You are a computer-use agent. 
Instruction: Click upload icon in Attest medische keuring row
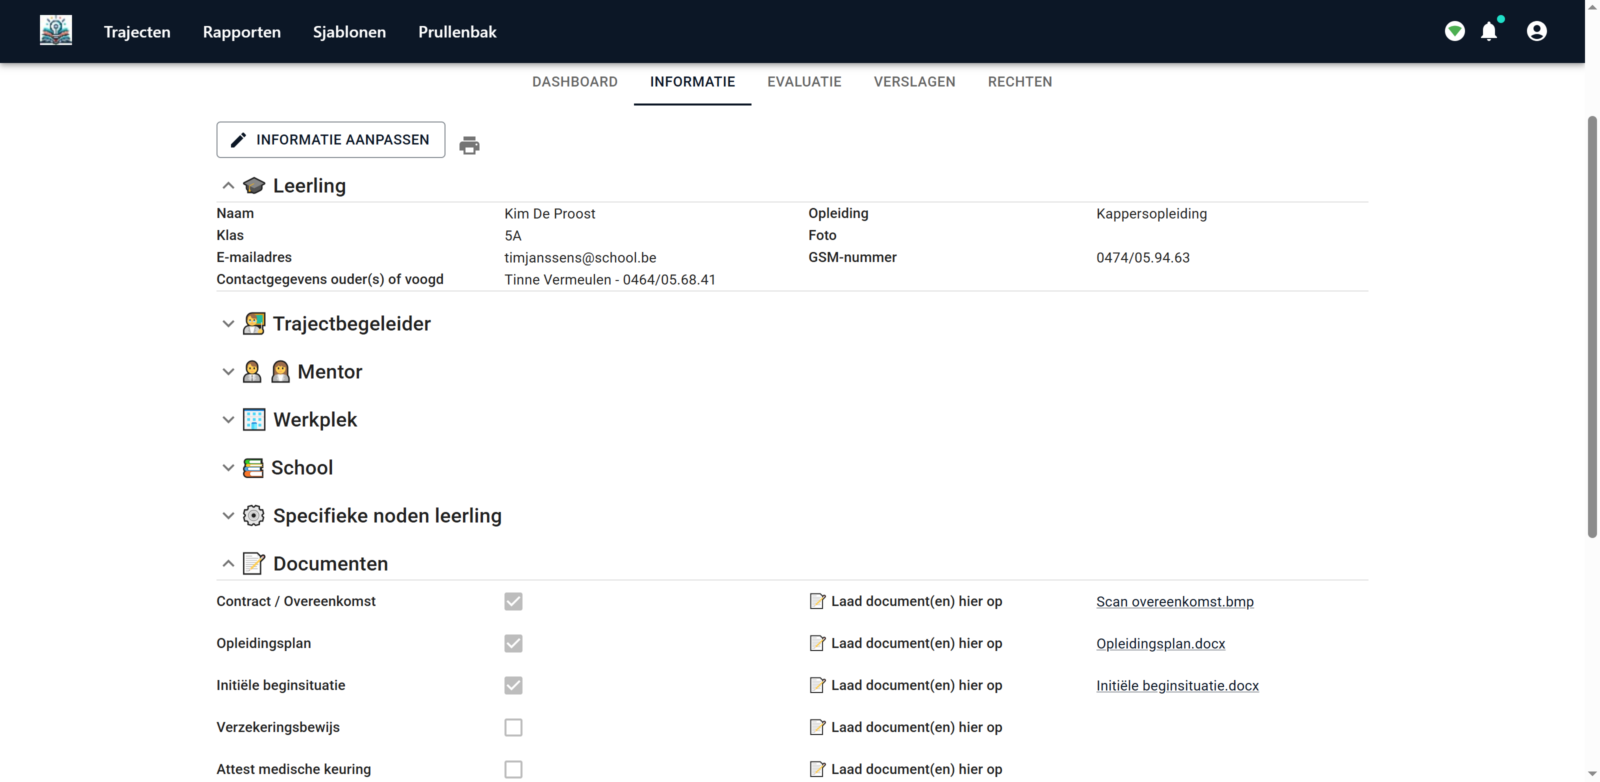coord(817,769)
